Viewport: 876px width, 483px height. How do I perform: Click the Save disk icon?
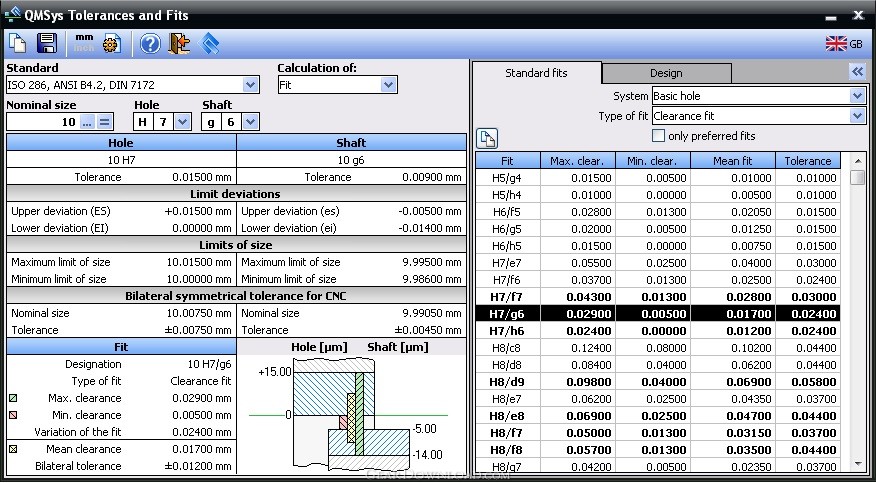point(47,43)
